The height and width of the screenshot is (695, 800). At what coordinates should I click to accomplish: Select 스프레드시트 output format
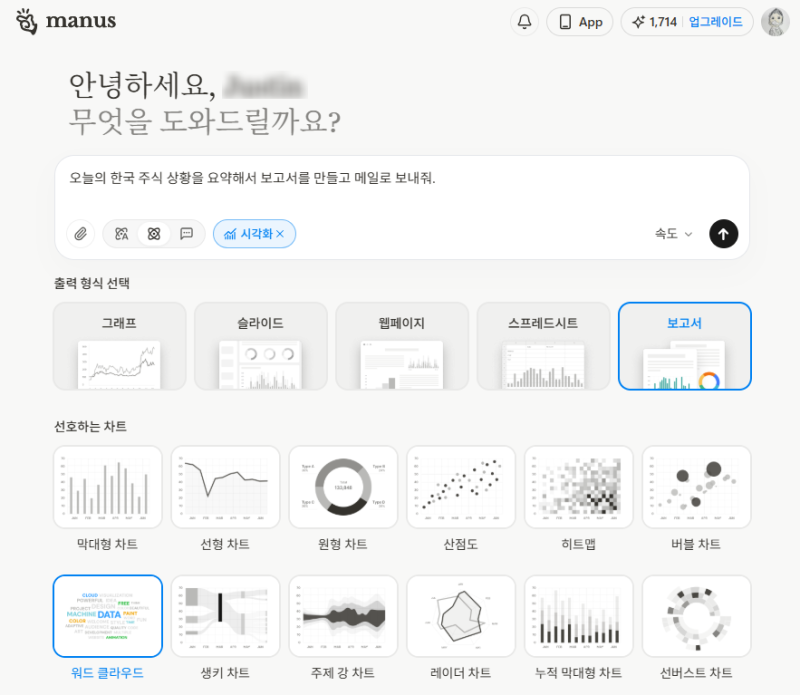(x=543, y=346)
